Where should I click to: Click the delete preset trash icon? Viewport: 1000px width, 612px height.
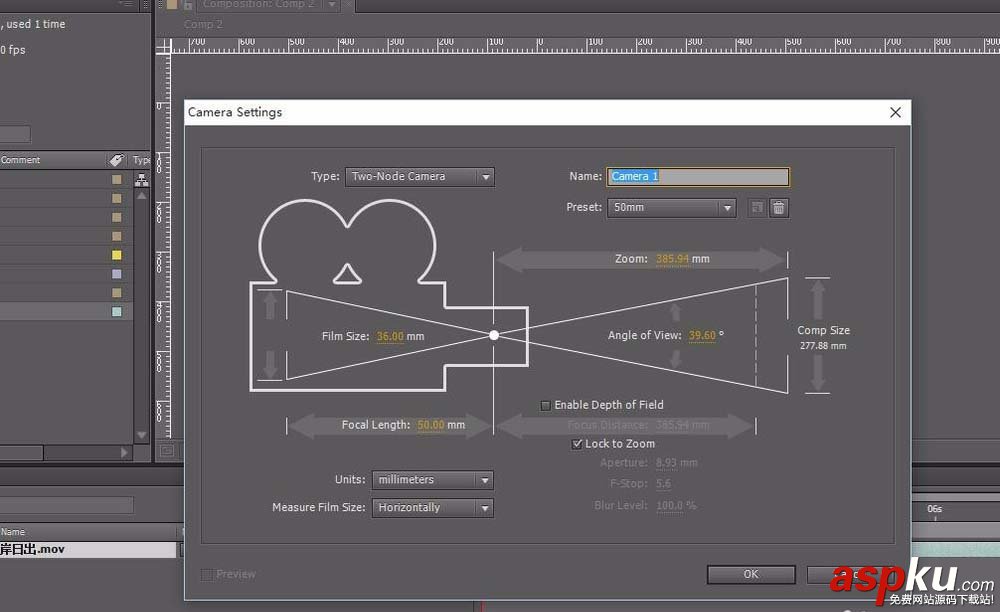point(779,208)
